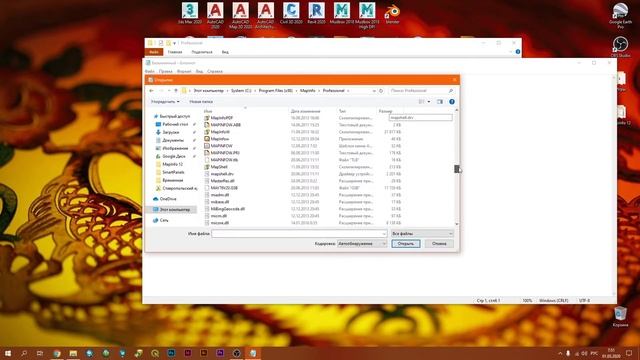The height and width of the screenshot is (360, 640).
Task: Open Notepad Файл menu
Action: (149, 71)
